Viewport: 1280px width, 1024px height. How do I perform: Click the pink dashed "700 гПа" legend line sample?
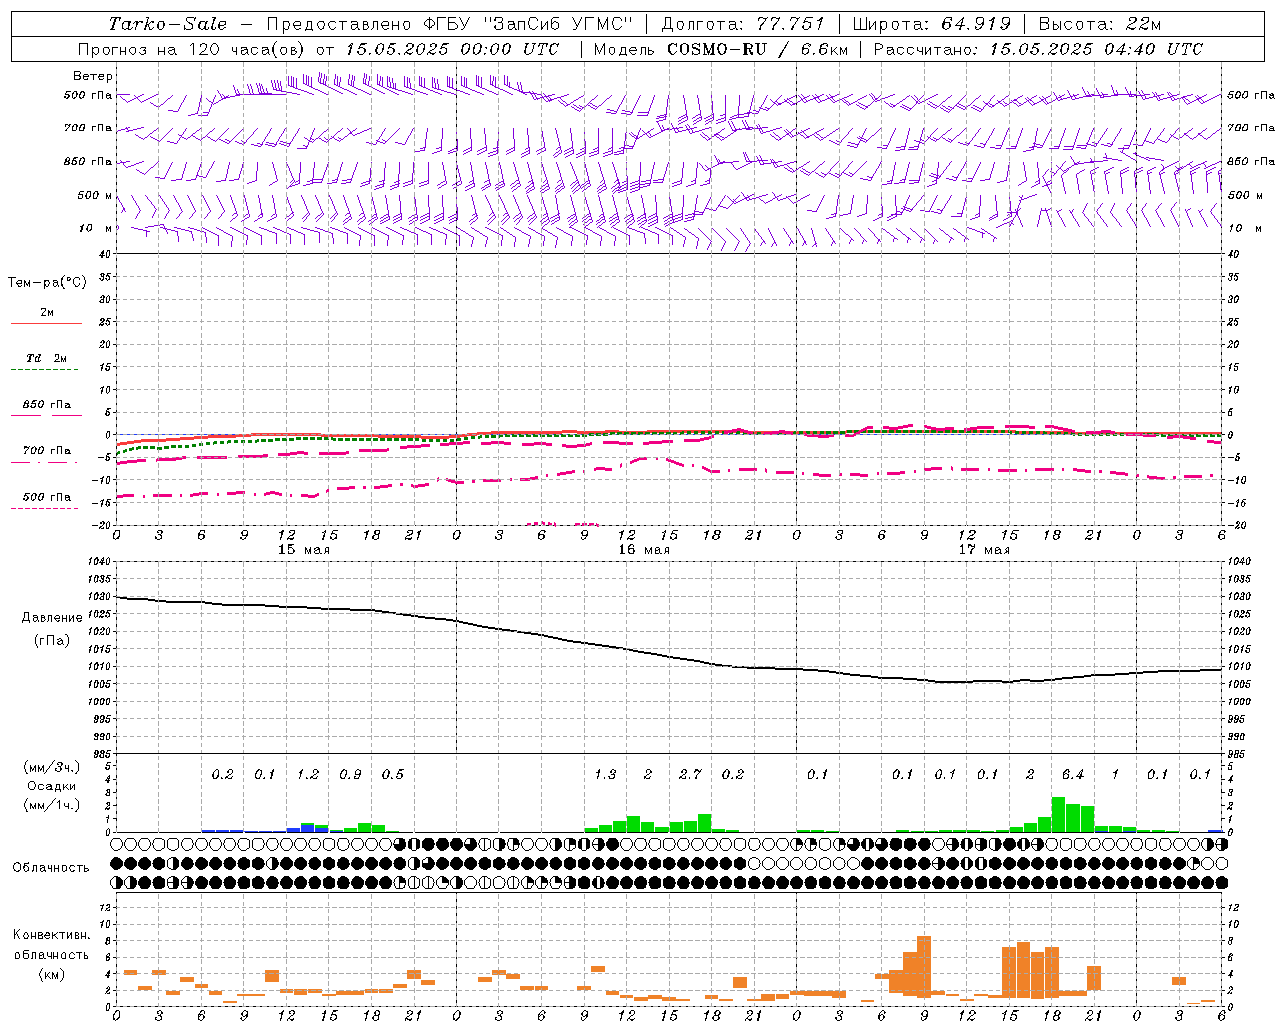[x=46, y=463]
